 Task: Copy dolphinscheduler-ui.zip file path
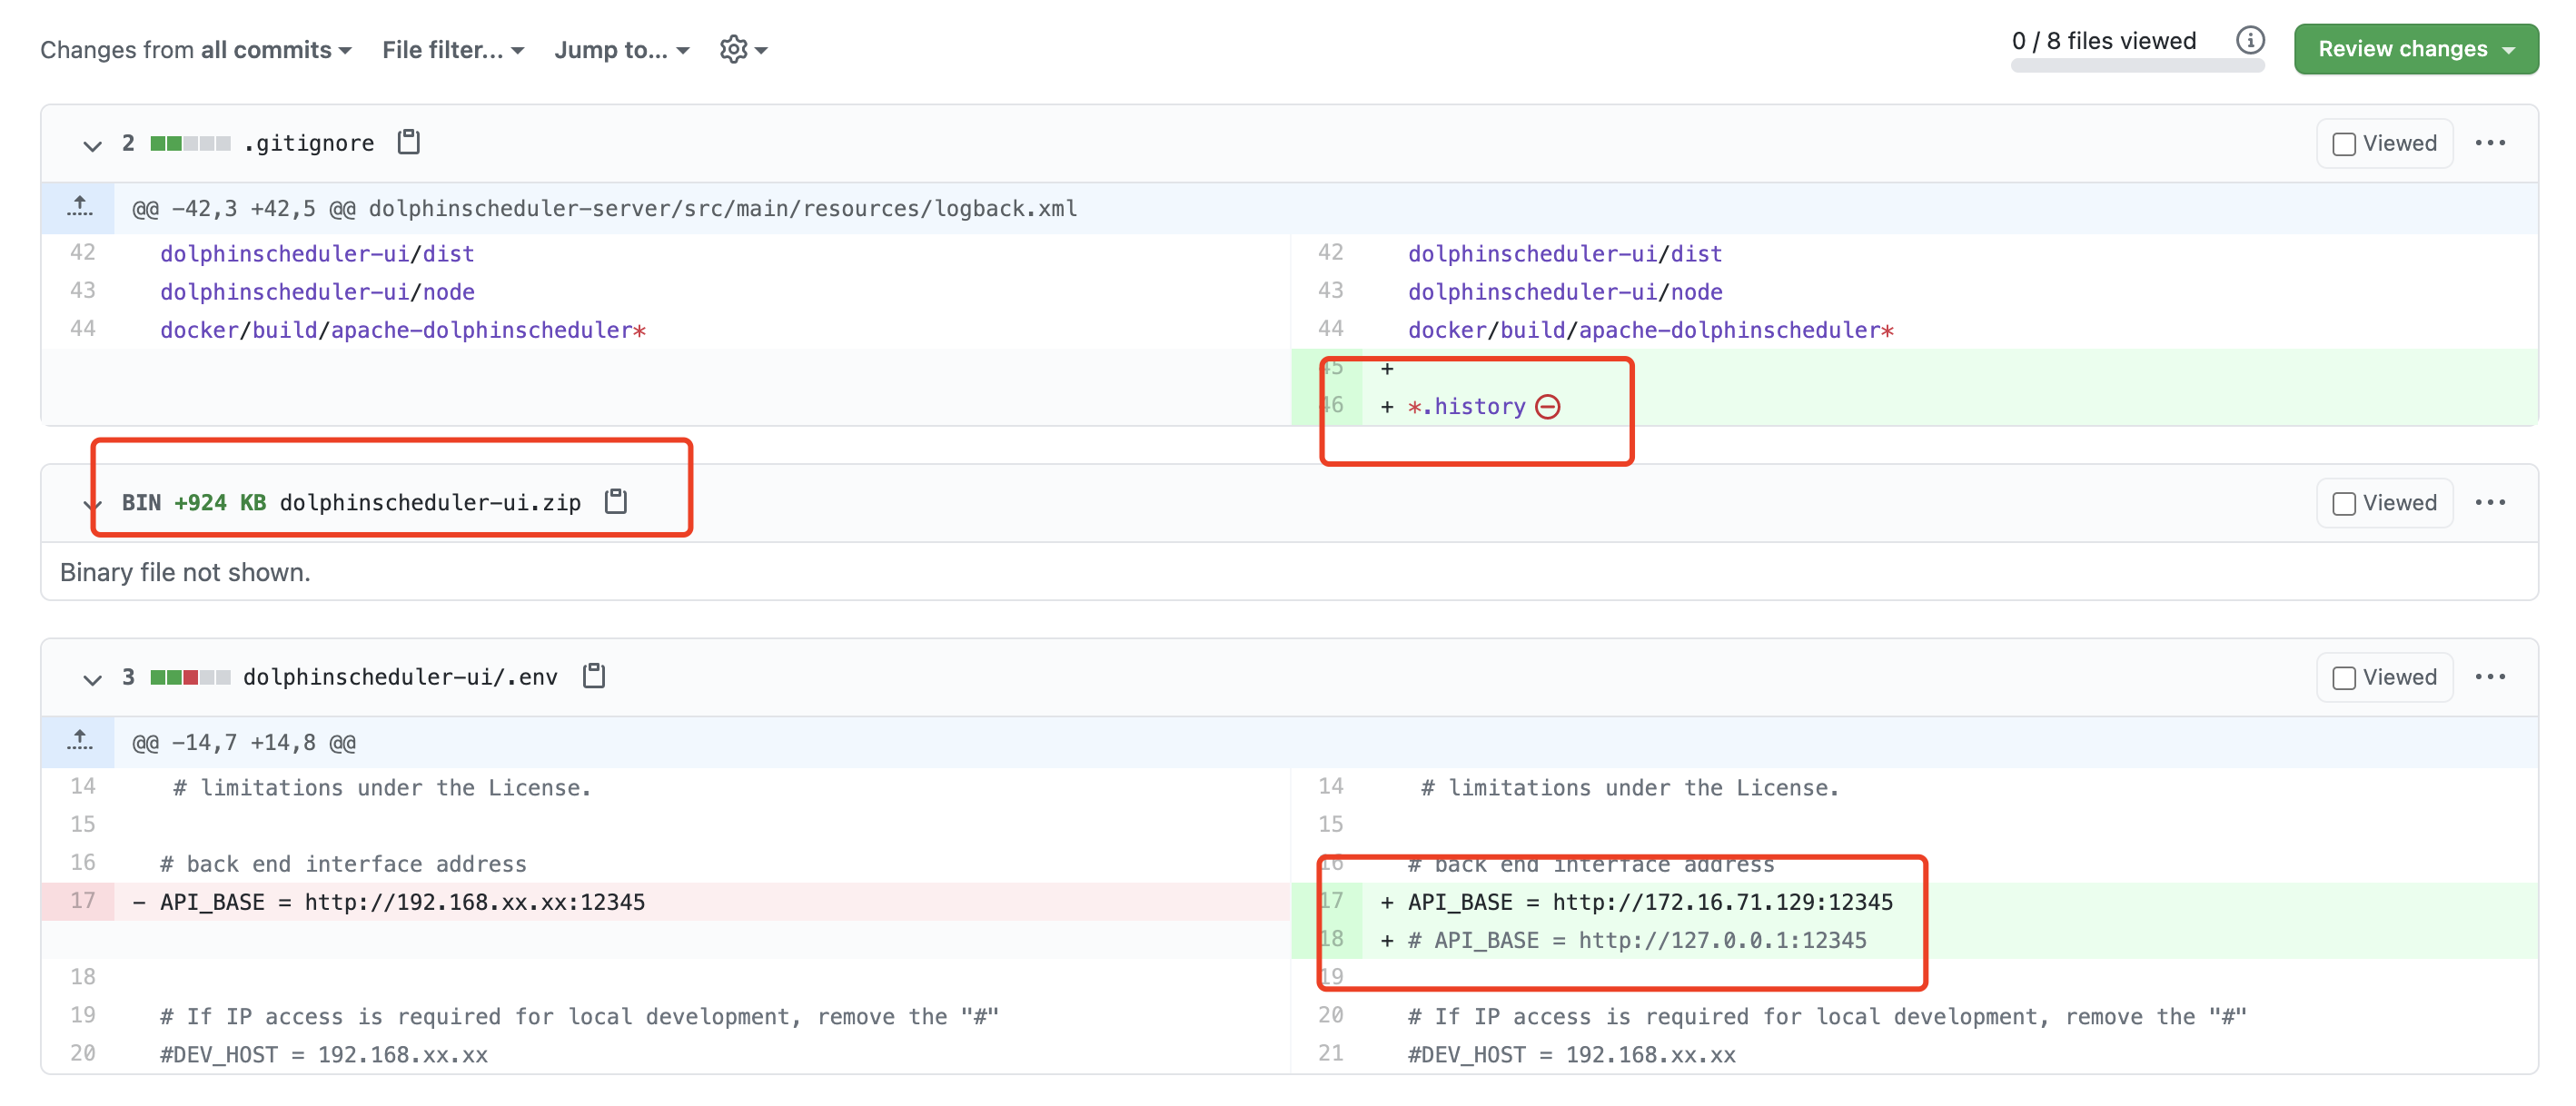[x=616, y=501]
